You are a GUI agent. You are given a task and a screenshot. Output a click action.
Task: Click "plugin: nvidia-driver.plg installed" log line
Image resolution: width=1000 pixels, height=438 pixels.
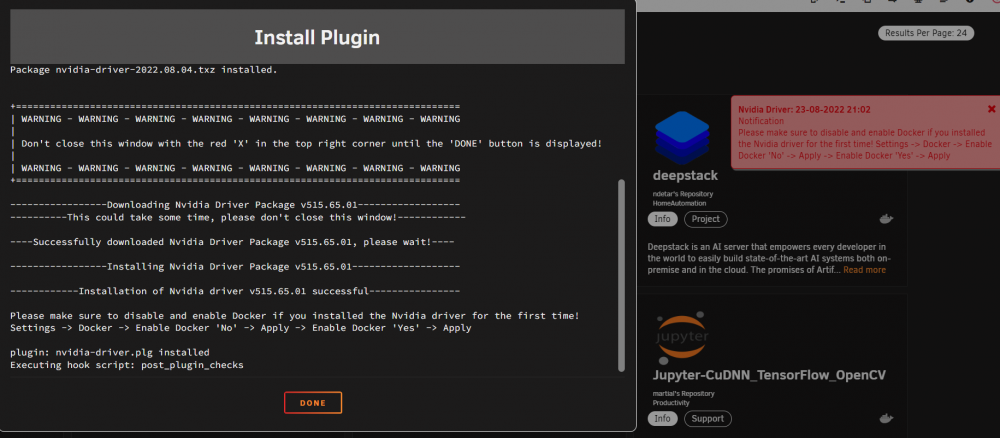pos(110,353)
